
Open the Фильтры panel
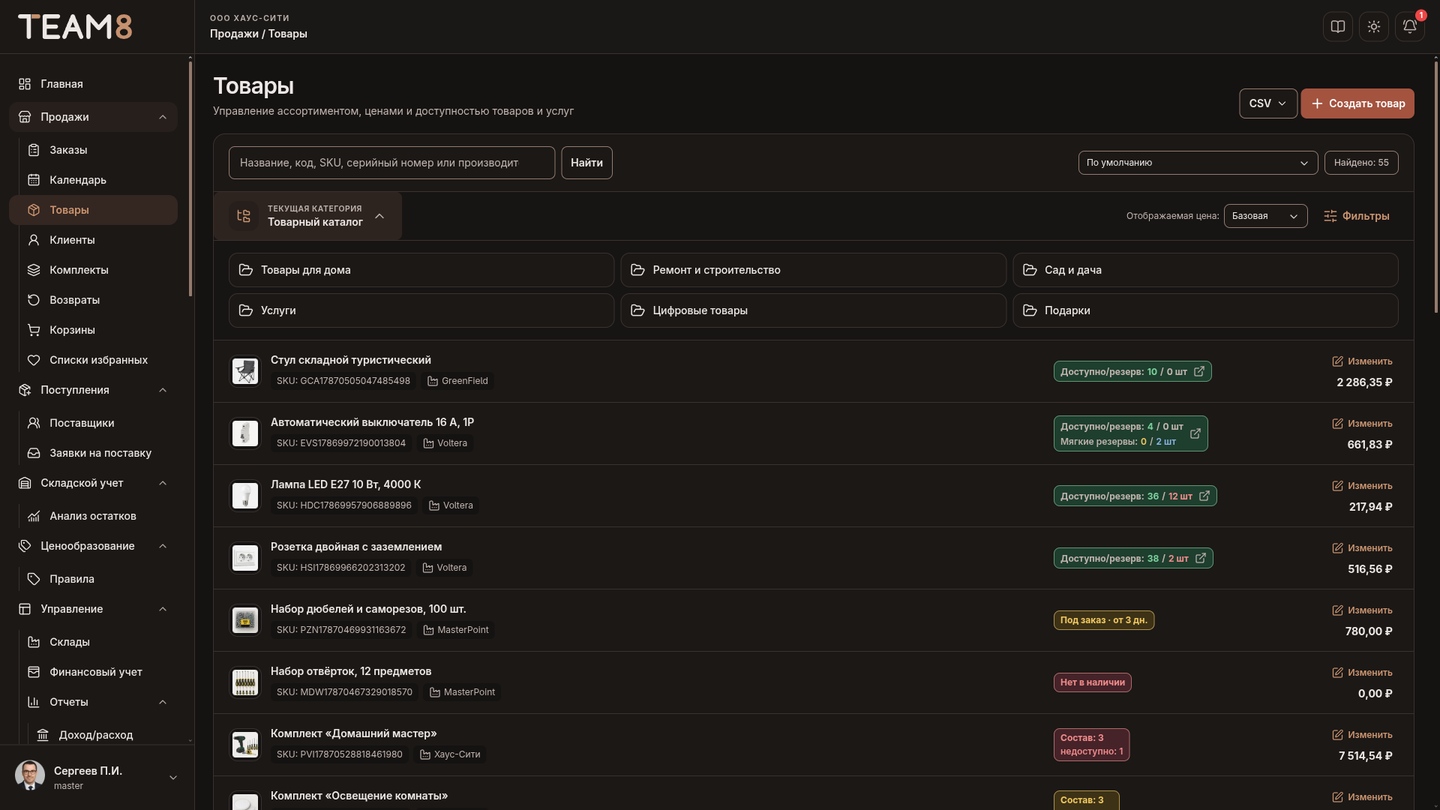pyautogui.click(x=1356, y=216)
